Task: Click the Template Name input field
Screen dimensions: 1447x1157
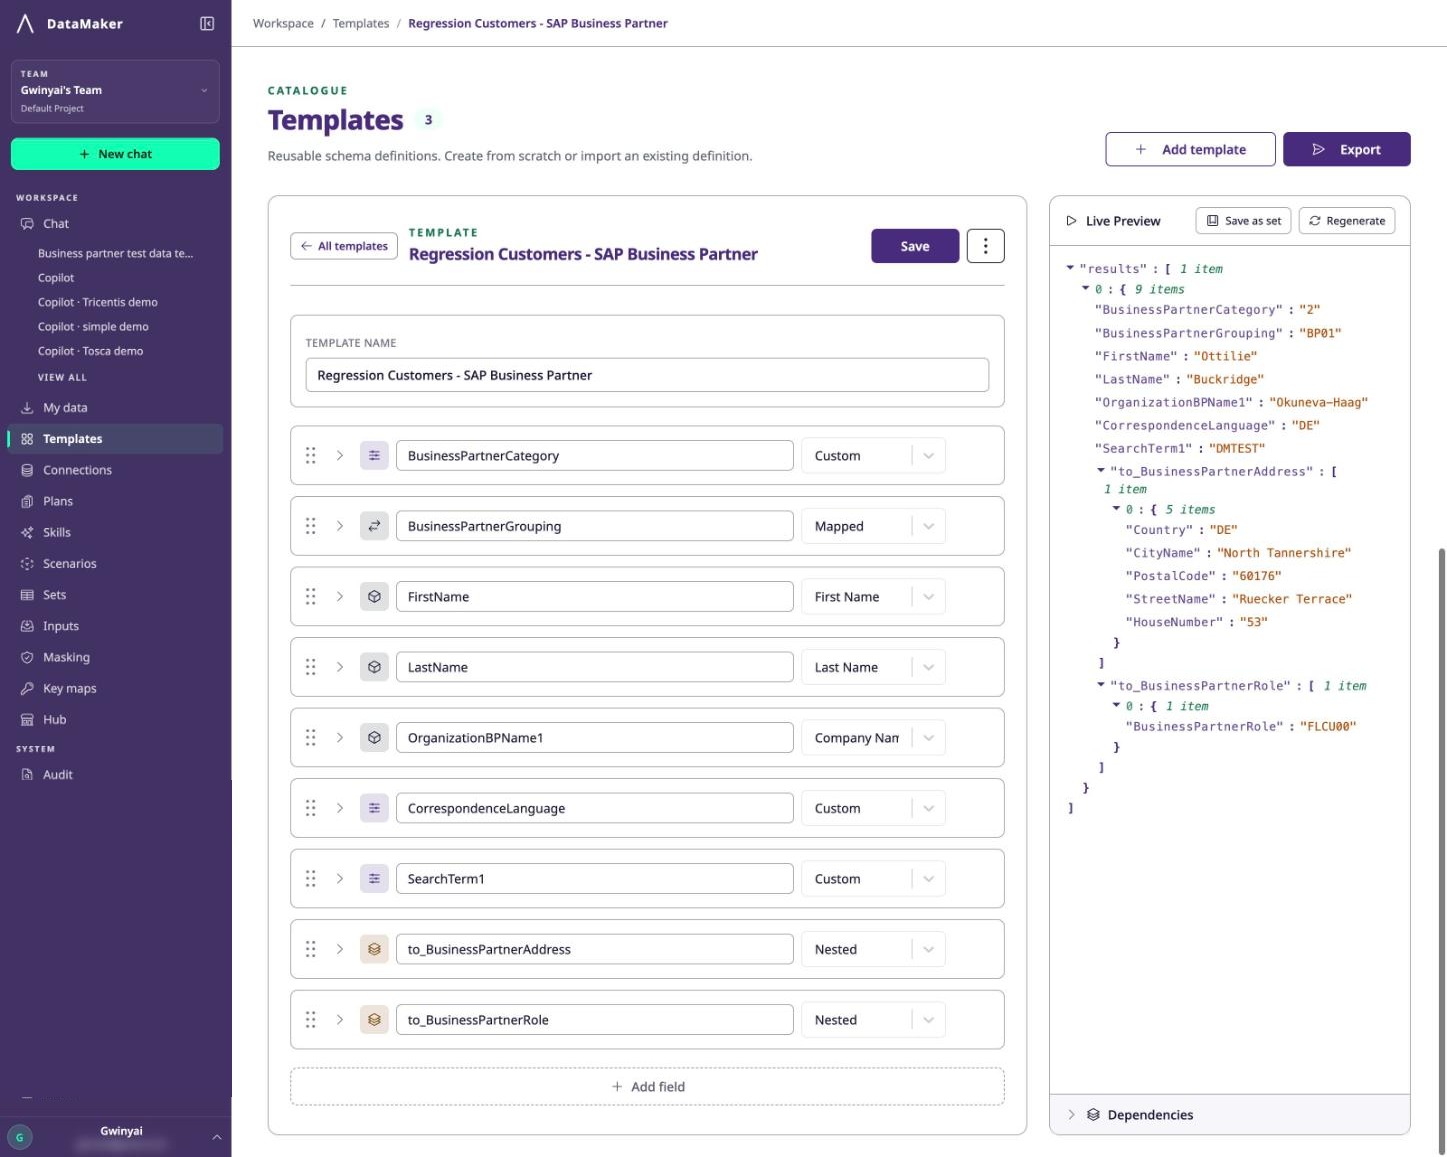Action: (x=647, y=375)
